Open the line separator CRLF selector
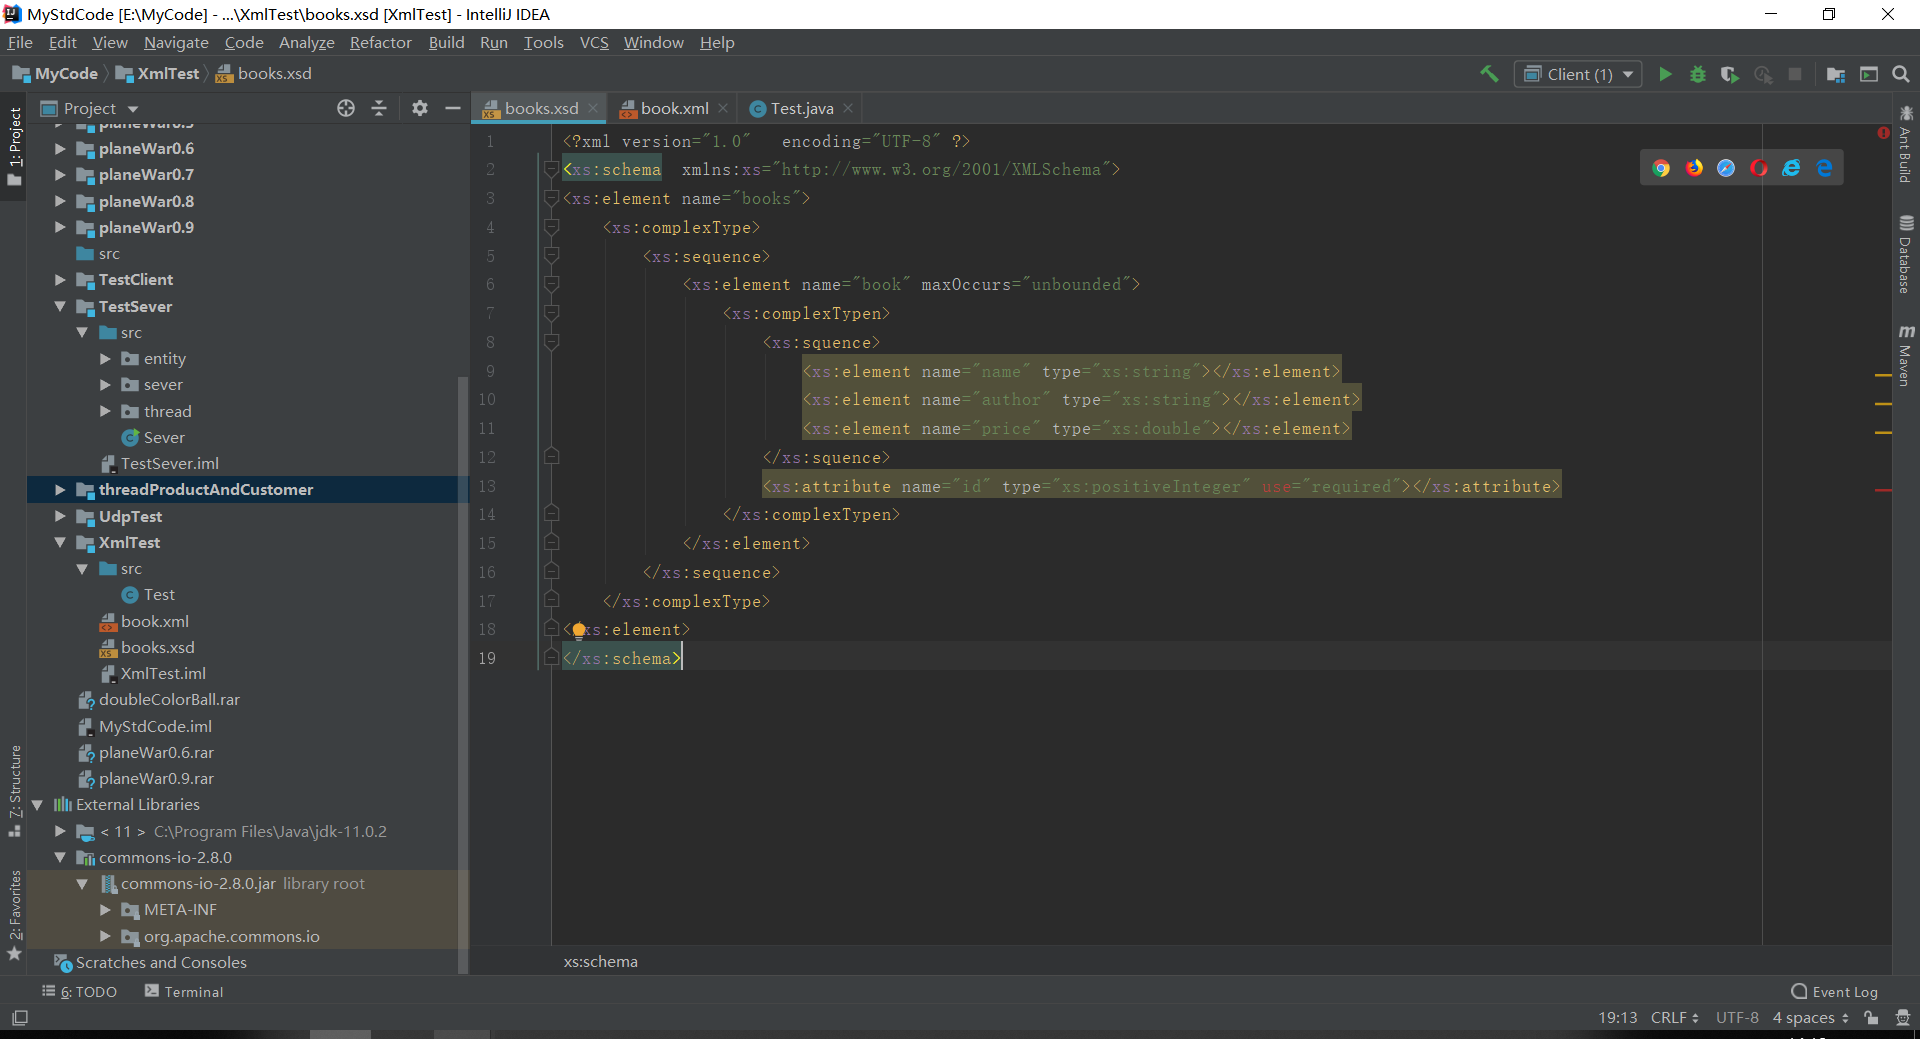Viewport: 1920px width, 1039px height. coord(1674,1018)
